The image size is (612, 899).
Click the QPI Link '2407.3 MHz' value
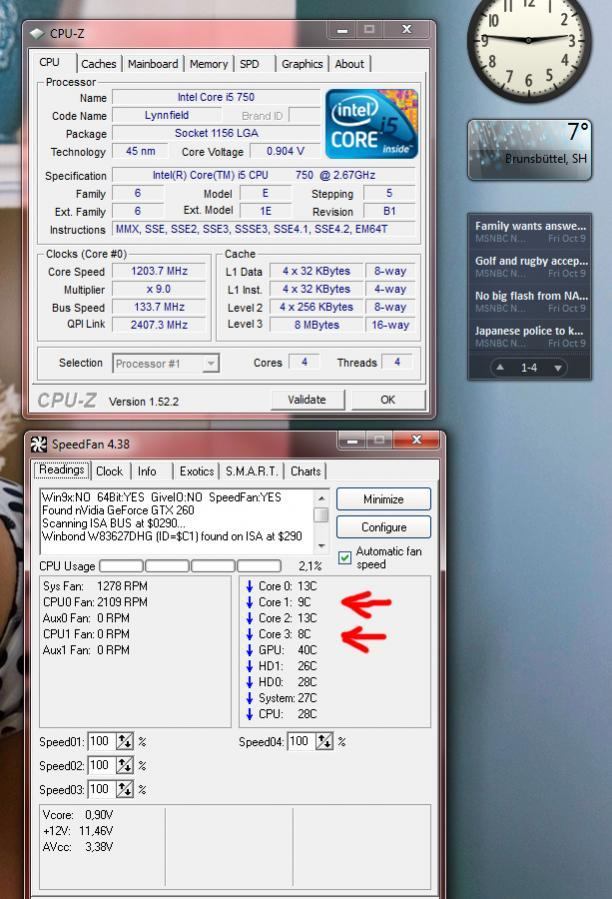(159, 325)
